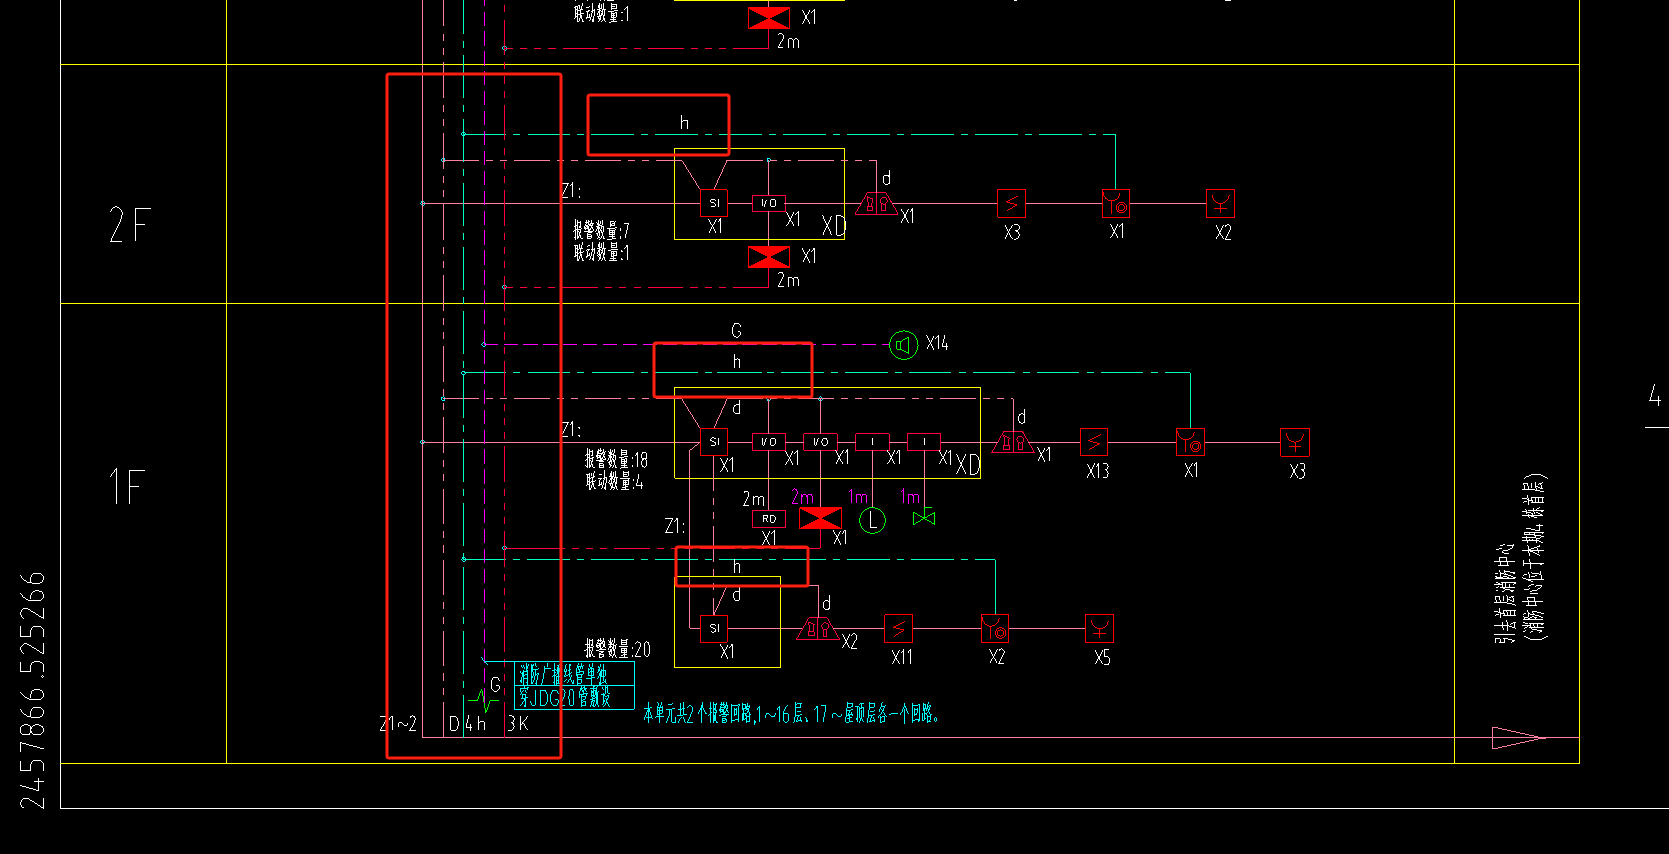
Task: Click the cyan 本单元共2个报警回路 note
Action: pos(791,713)
